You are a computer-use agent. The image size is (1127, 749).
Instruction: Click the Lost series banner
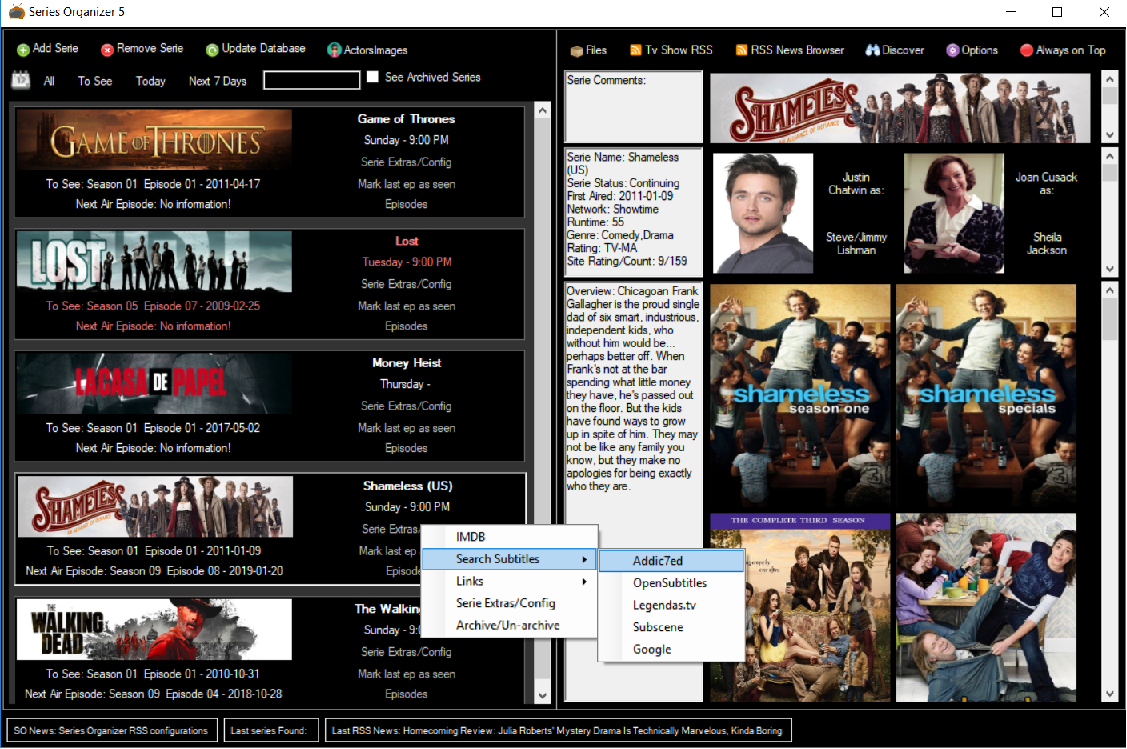pos(154,262)
